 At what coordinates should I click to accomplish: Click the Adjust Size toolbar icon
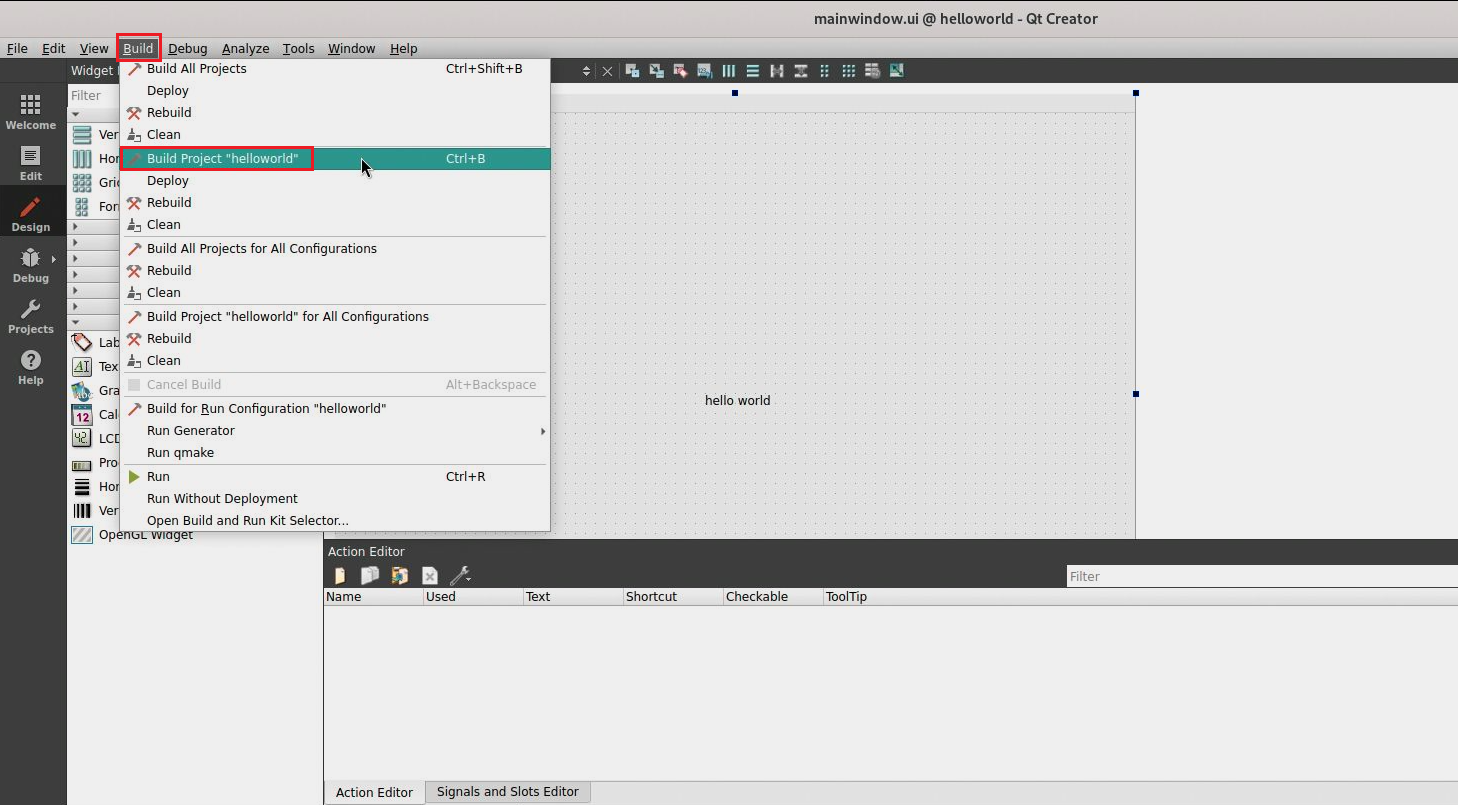[x=896, y=71]
